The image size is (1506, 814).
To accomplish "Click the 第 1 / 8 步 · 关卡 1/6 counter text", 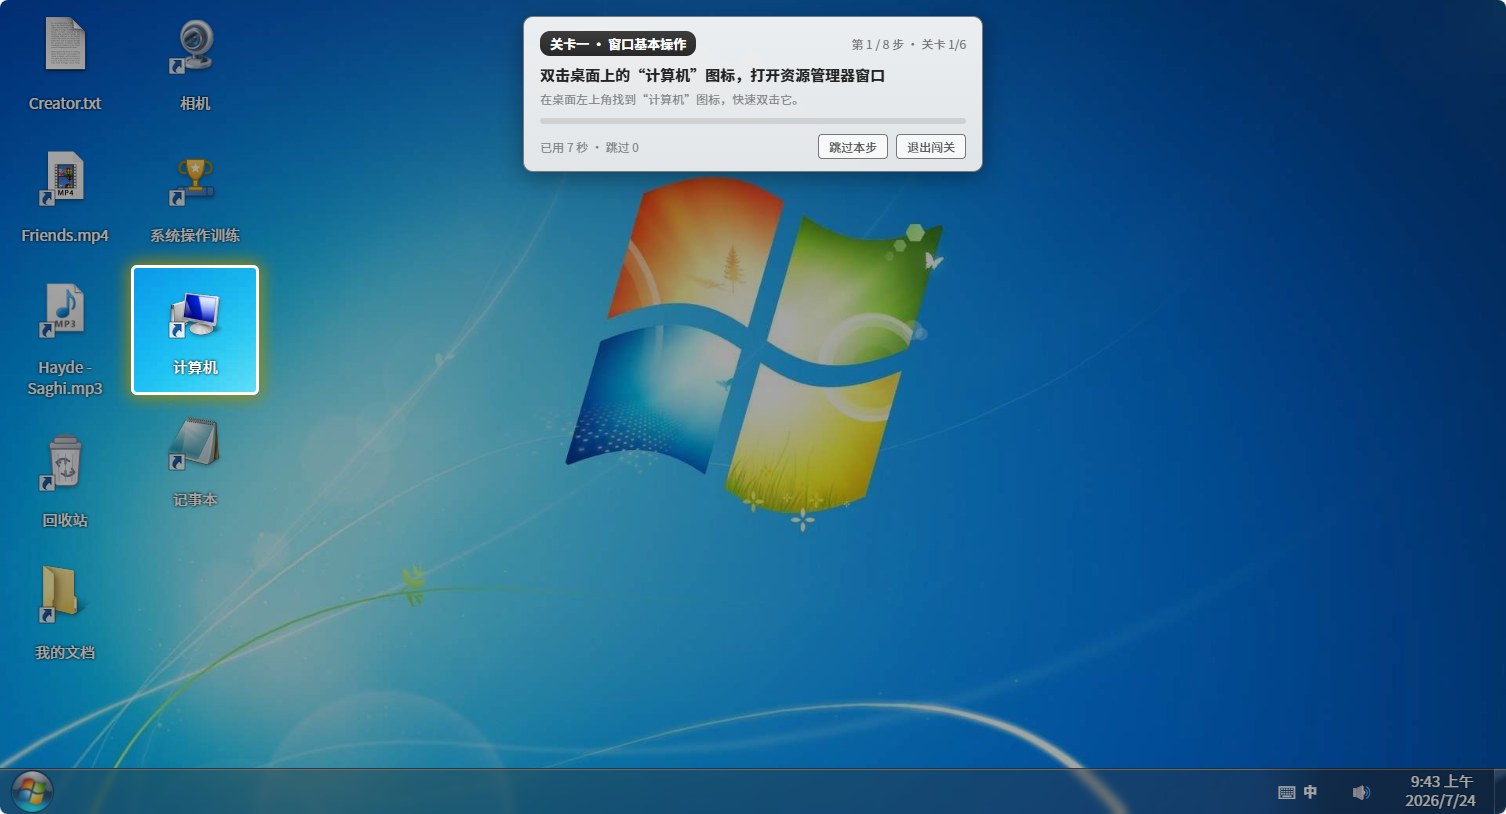I will click(x=909, y=45).
